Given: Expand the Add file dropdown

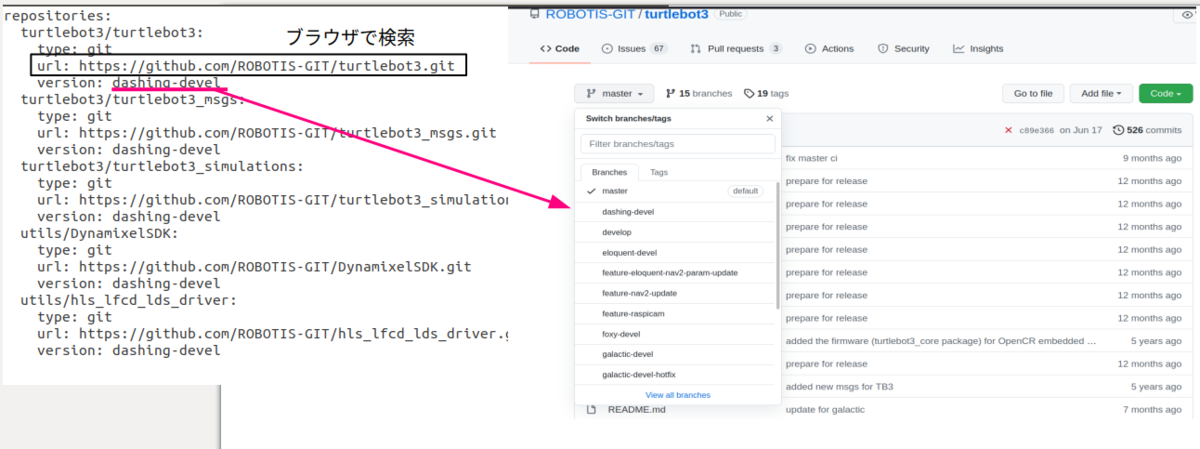Looking at the screenshot, I should coord(1102,93).
